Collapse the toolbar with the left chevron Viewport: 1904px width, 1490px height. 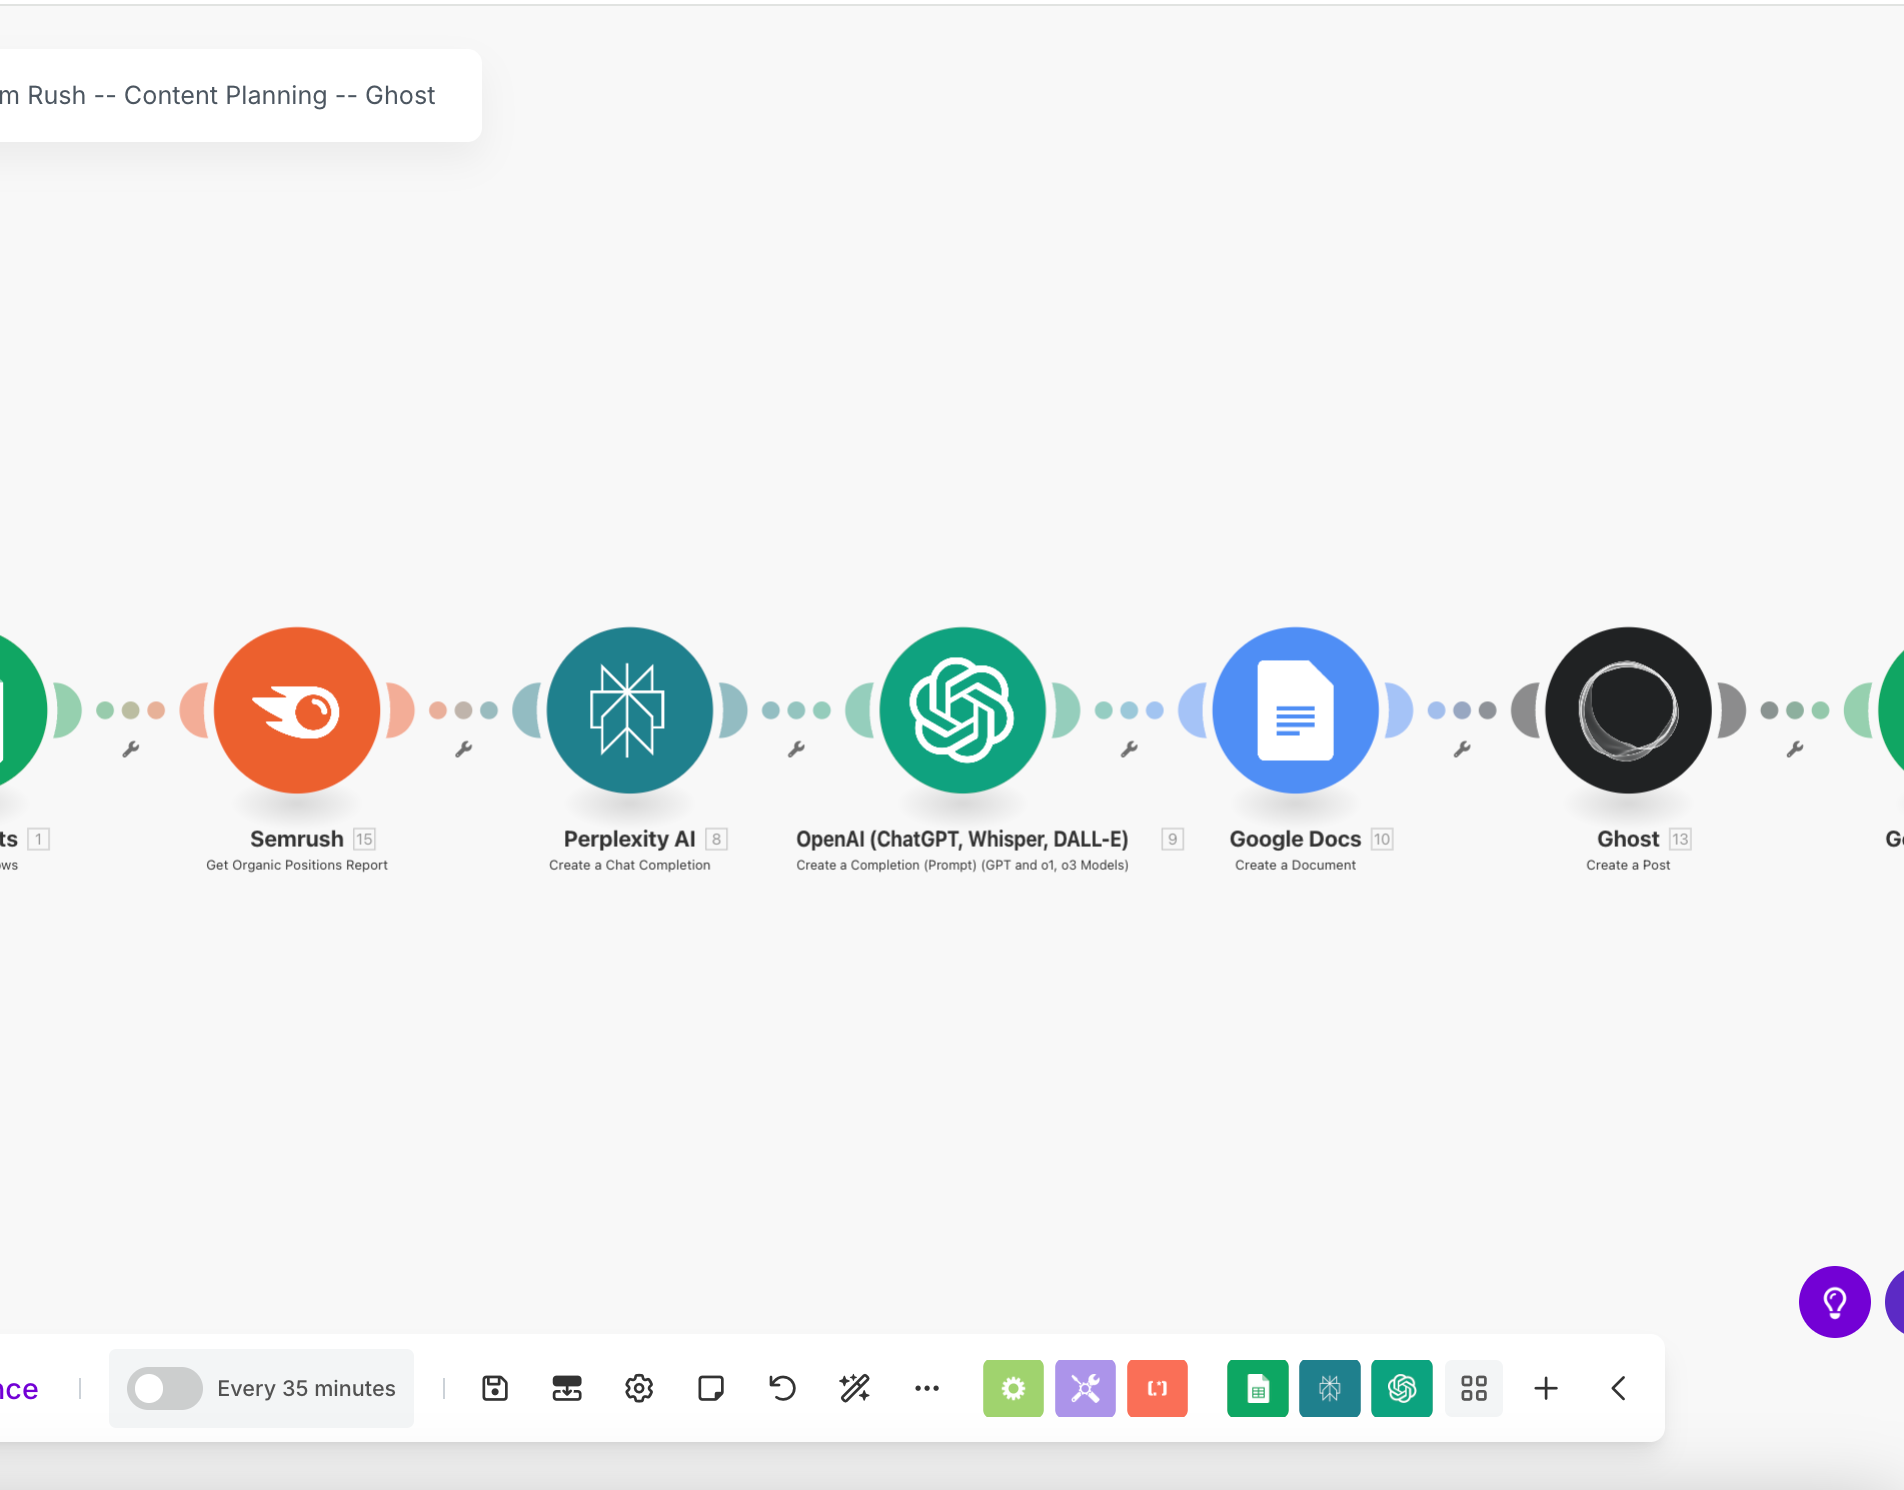coord(1618,1388)
